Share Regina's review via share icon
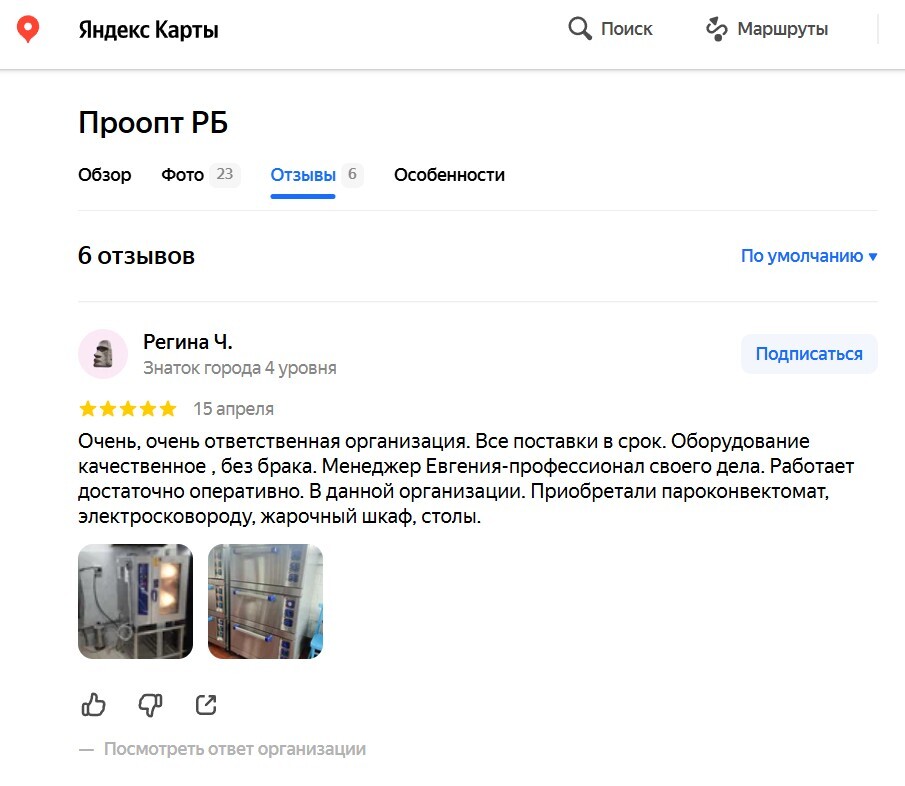Screen dimensions: 905x786 click(x=206, y=705)
